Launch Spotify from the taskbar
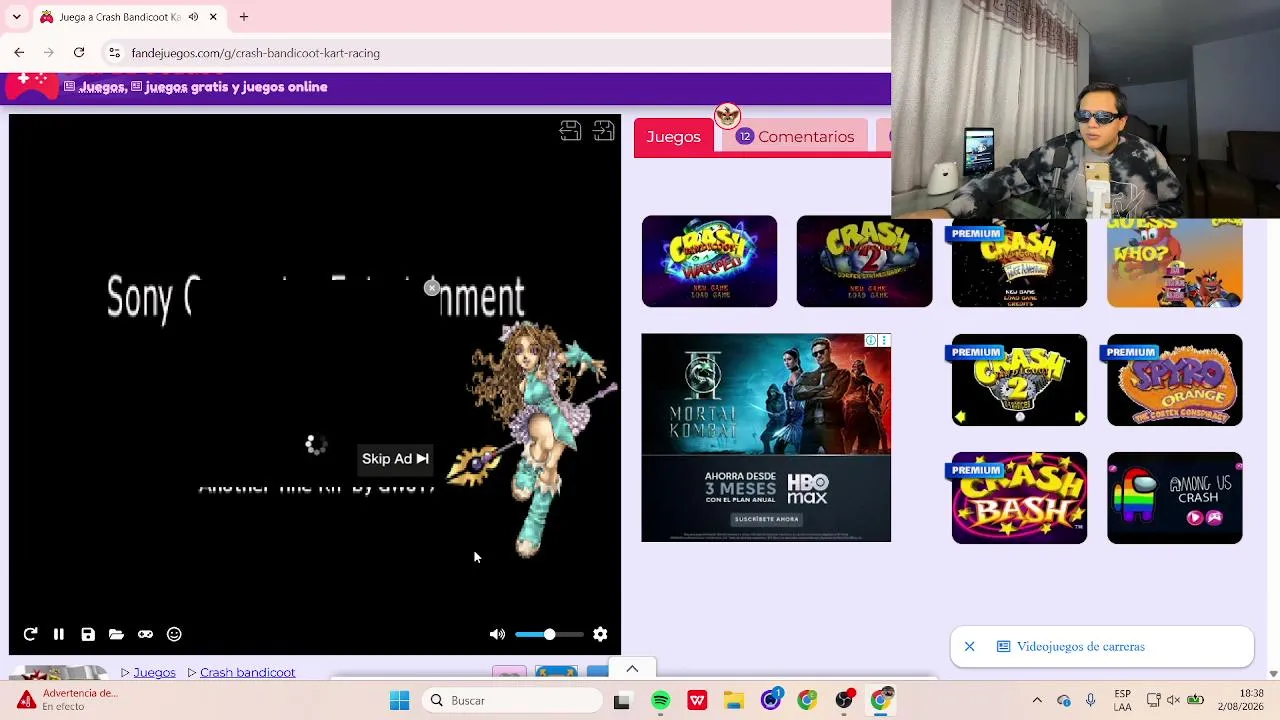The height and width of the screenshot is (720, 1280). [x=660, y=701]
